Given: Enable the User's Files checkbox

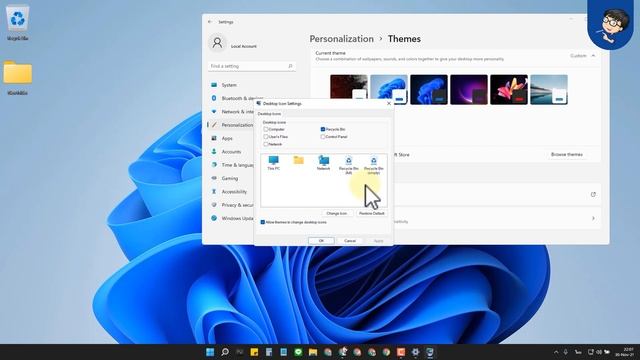Looking at the screenshot, I should (266, 137).
